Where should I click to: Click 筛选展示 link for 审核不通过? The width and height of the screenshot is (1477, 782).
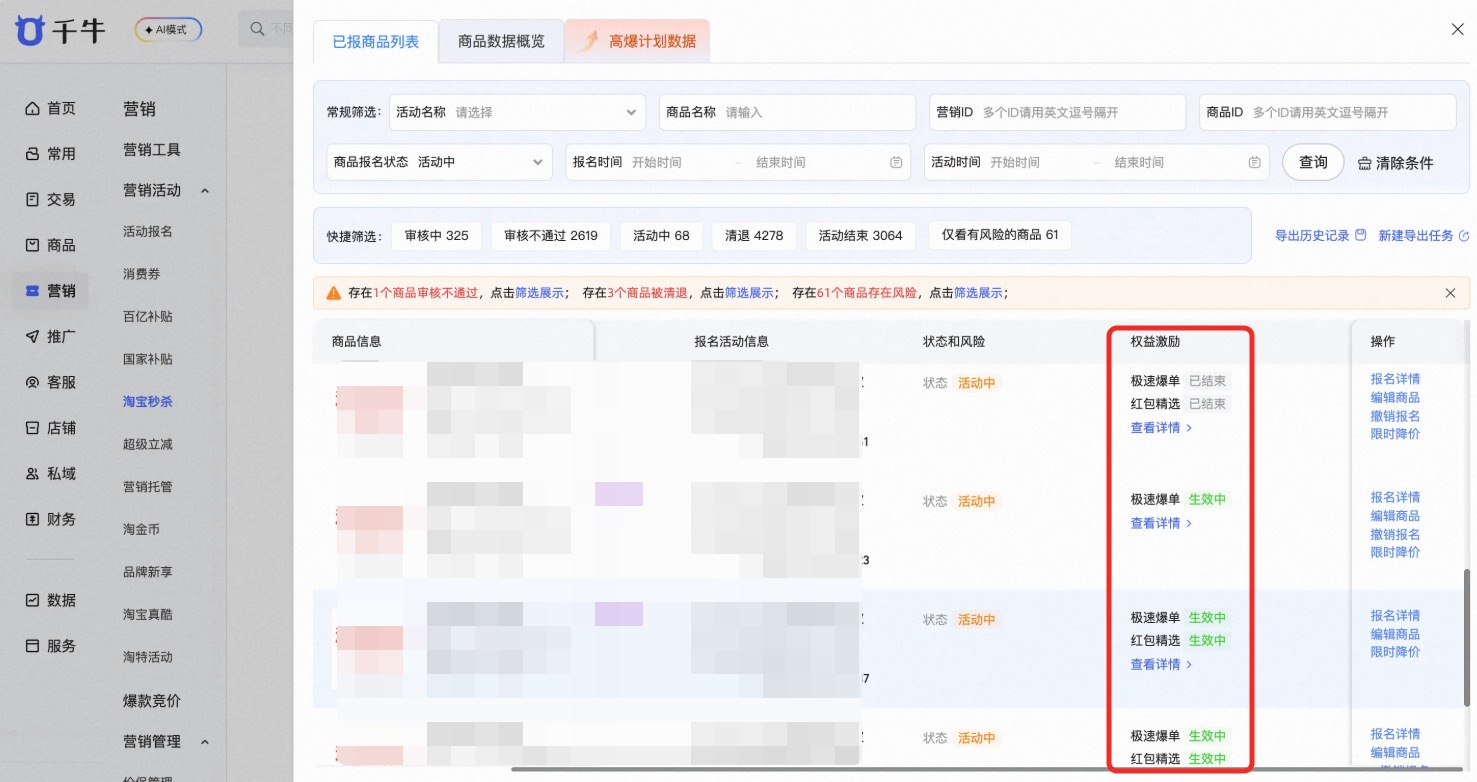[540, 293]
